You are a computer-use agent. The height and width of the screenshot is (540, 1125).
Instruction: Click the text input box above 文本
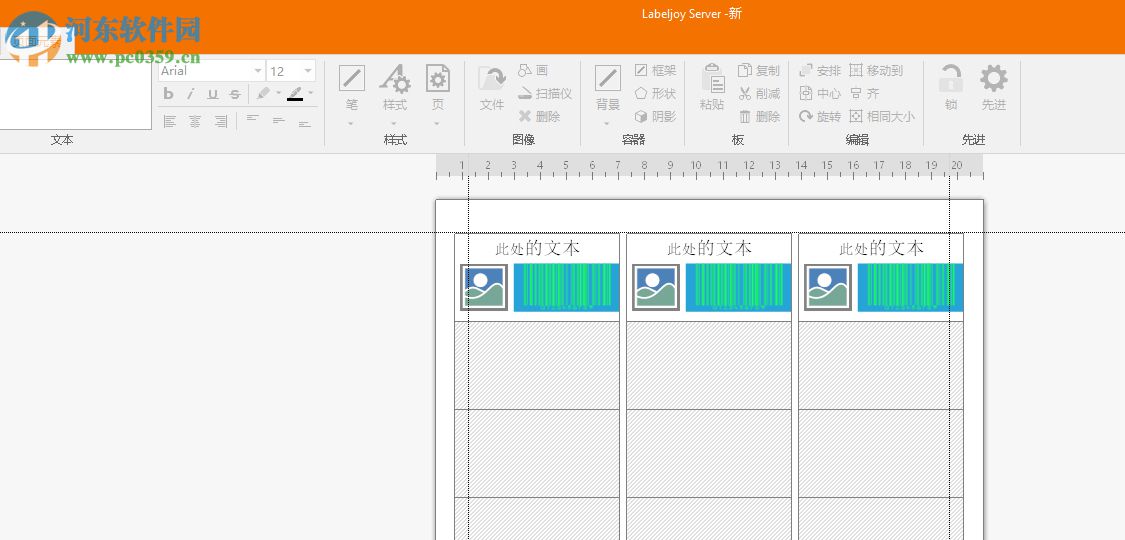click(75, 94)
